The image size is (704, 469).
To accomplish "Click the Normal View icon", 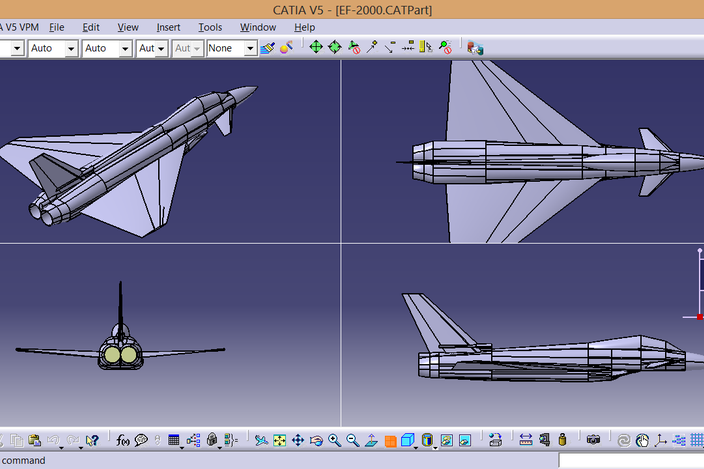I will click(x=371, y=440).
